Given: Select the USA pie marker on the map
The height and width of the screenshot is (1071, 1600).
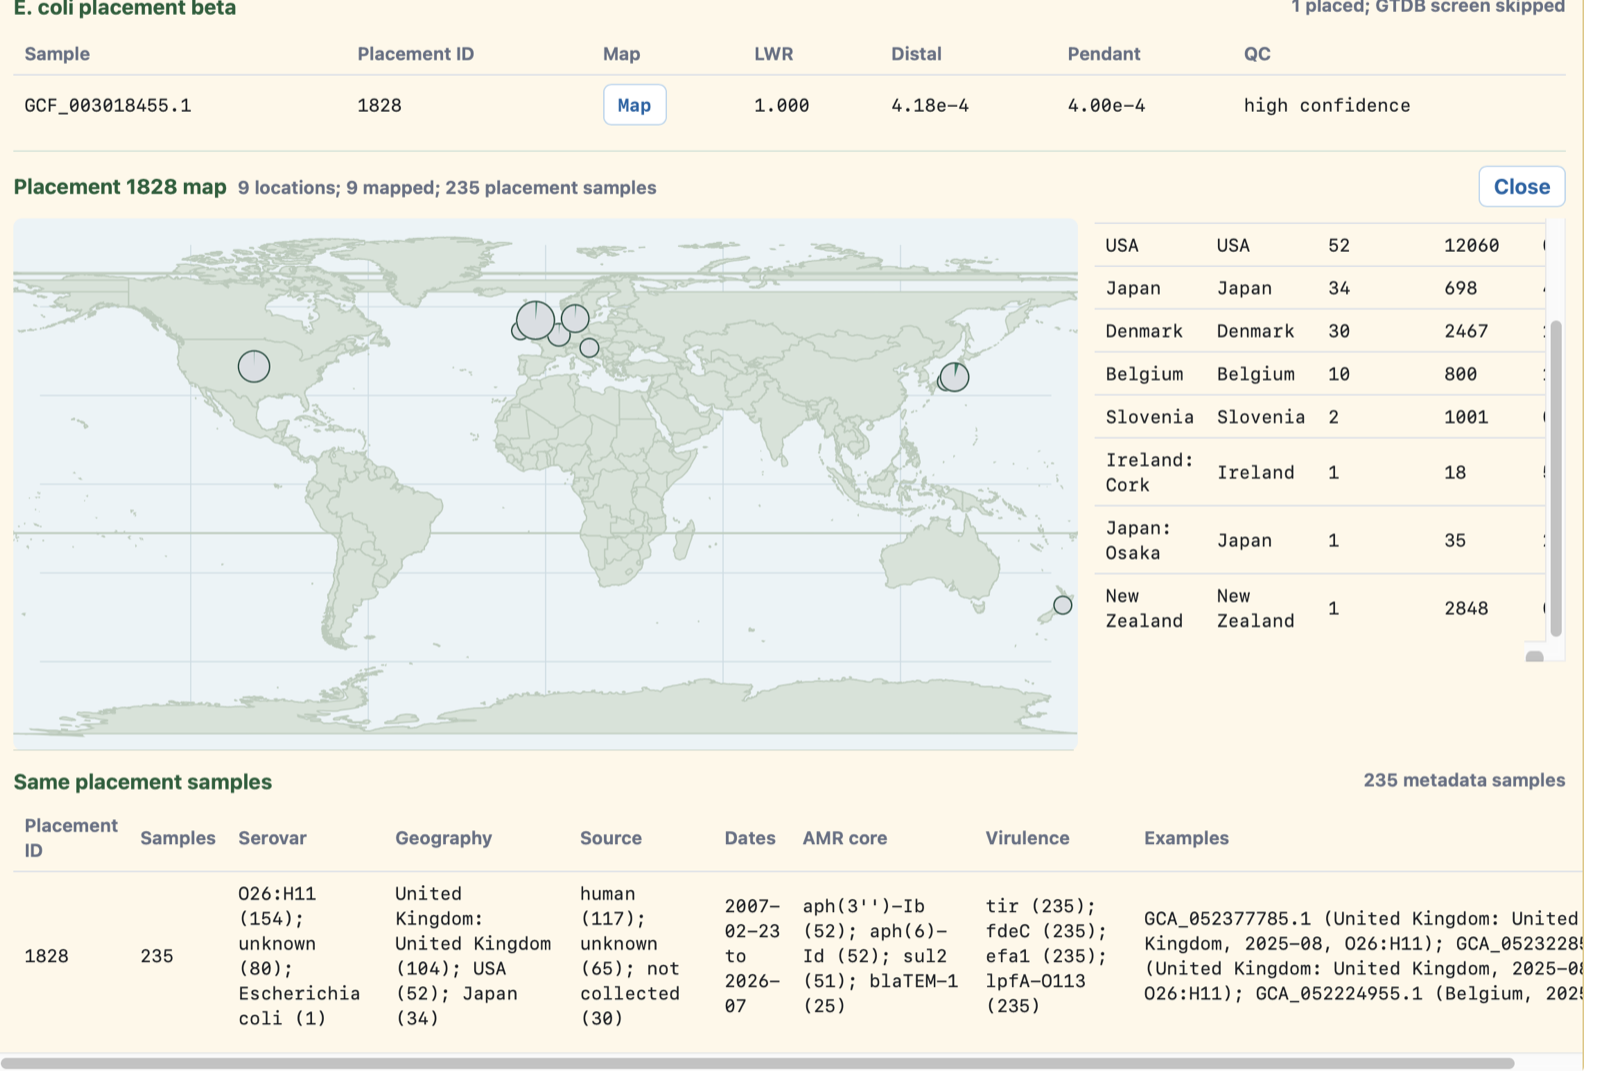Looking at the screenshot, I should click(x=254, y=366).
